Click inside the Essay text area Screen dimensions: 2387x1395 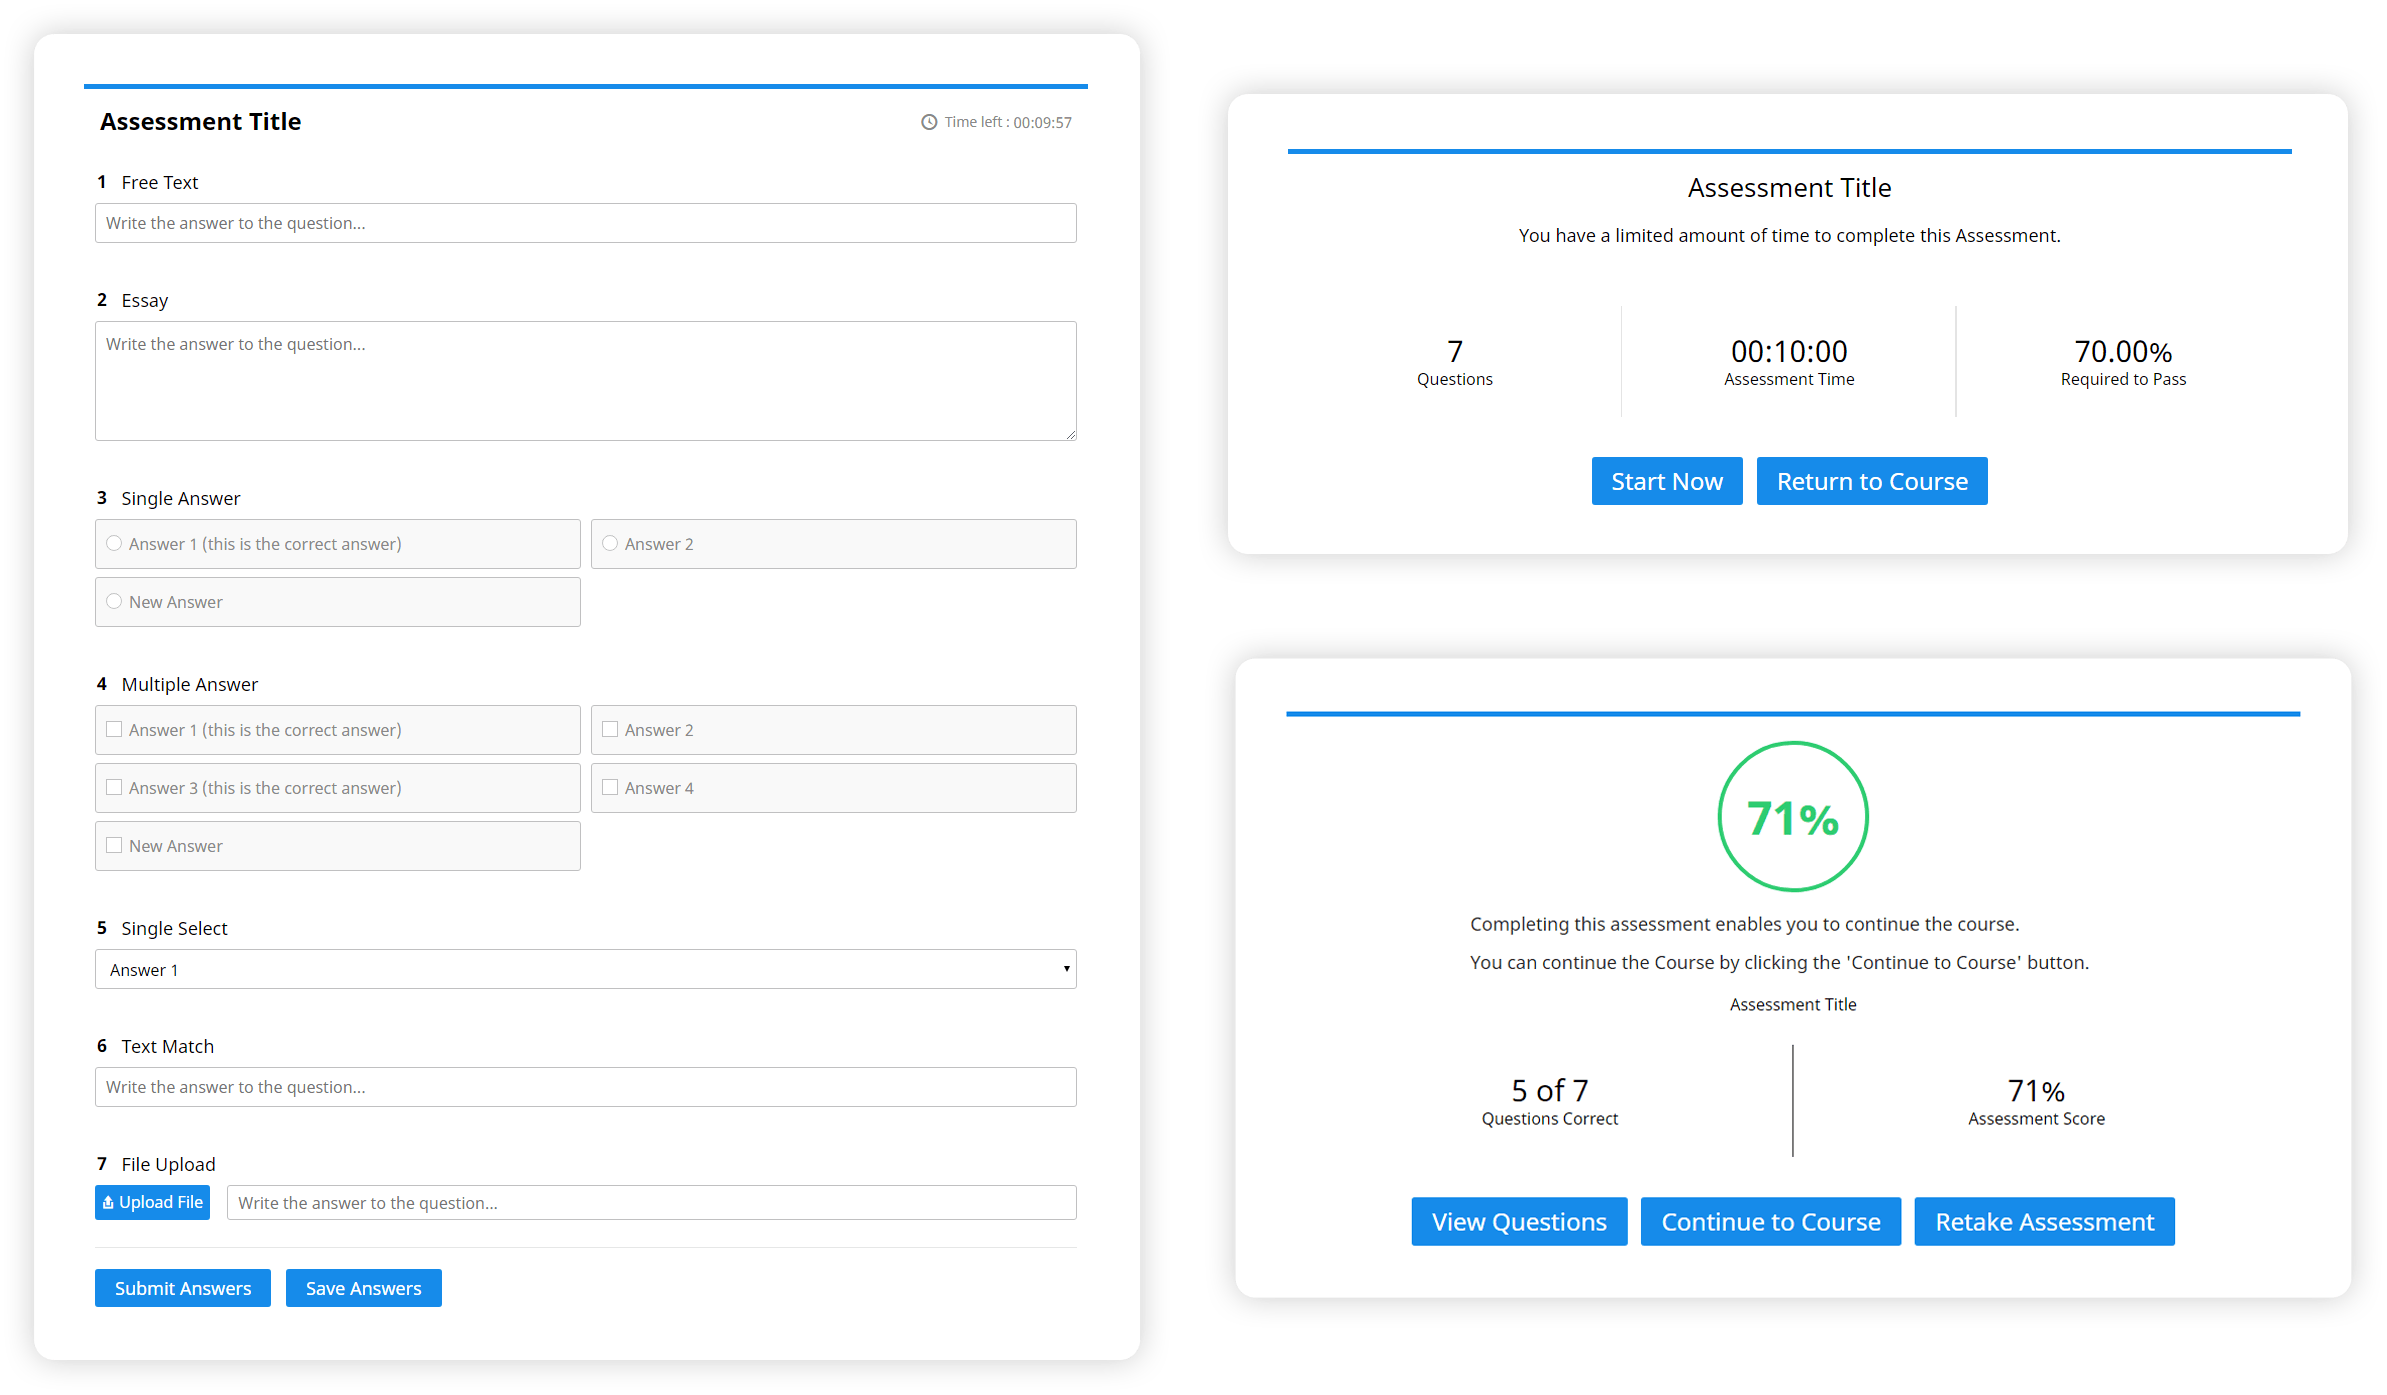(585, 380)
